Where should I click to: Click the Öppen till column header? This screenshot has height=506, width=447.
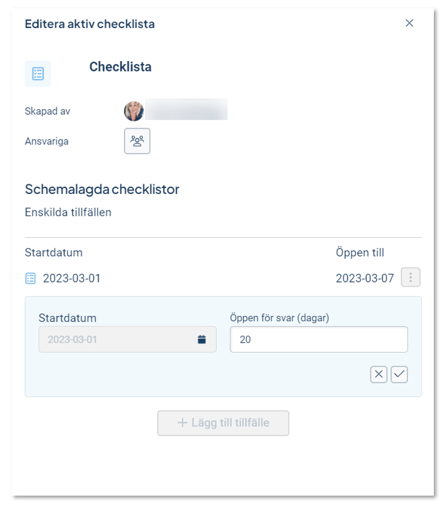point(360,252)
